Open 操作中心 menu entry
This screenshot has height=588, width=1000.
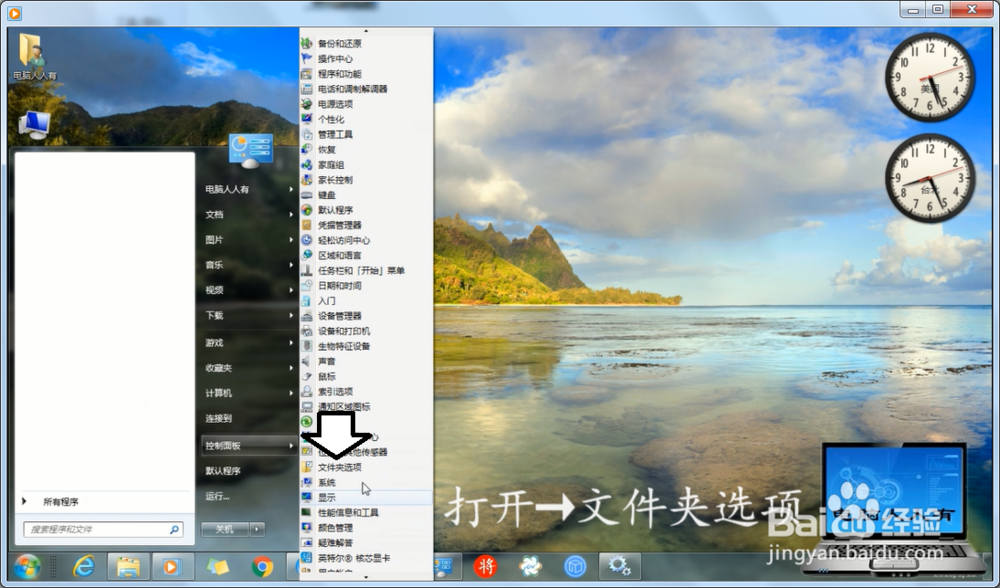point(335,59)
